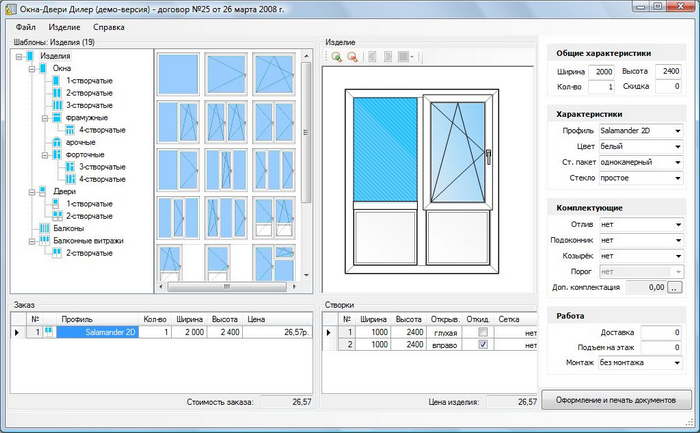
Task: Click the Ширина width input field
Action: click(603, 72)
